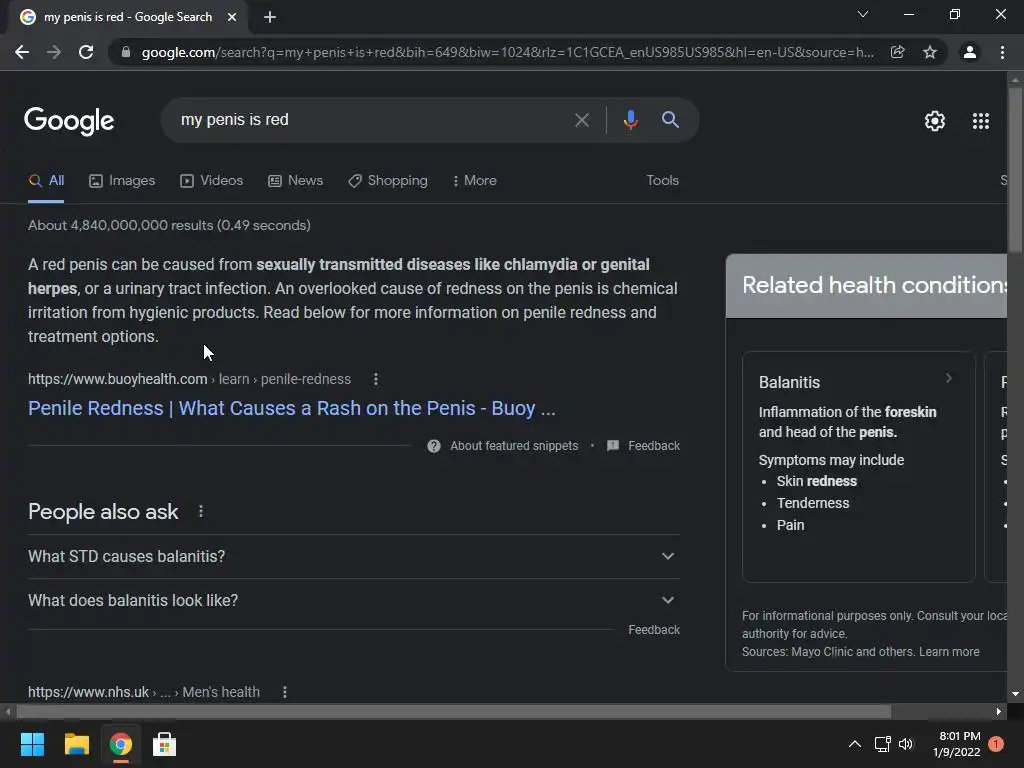The height and width of the screenshot is (768, 1024).
Task: Expand What STD causes balanitis question
Action: coord(354,556)
